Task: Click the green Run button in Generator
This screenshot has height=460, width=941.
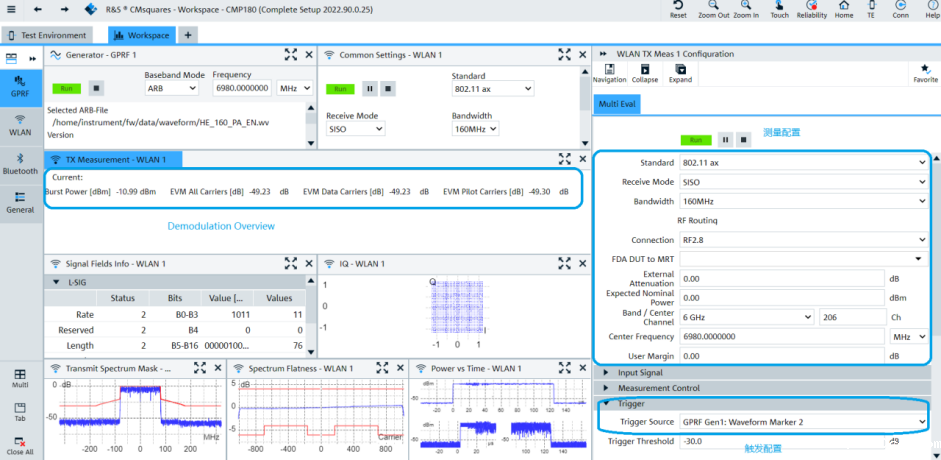Action: pyautogui.click(x=67, y=88)
